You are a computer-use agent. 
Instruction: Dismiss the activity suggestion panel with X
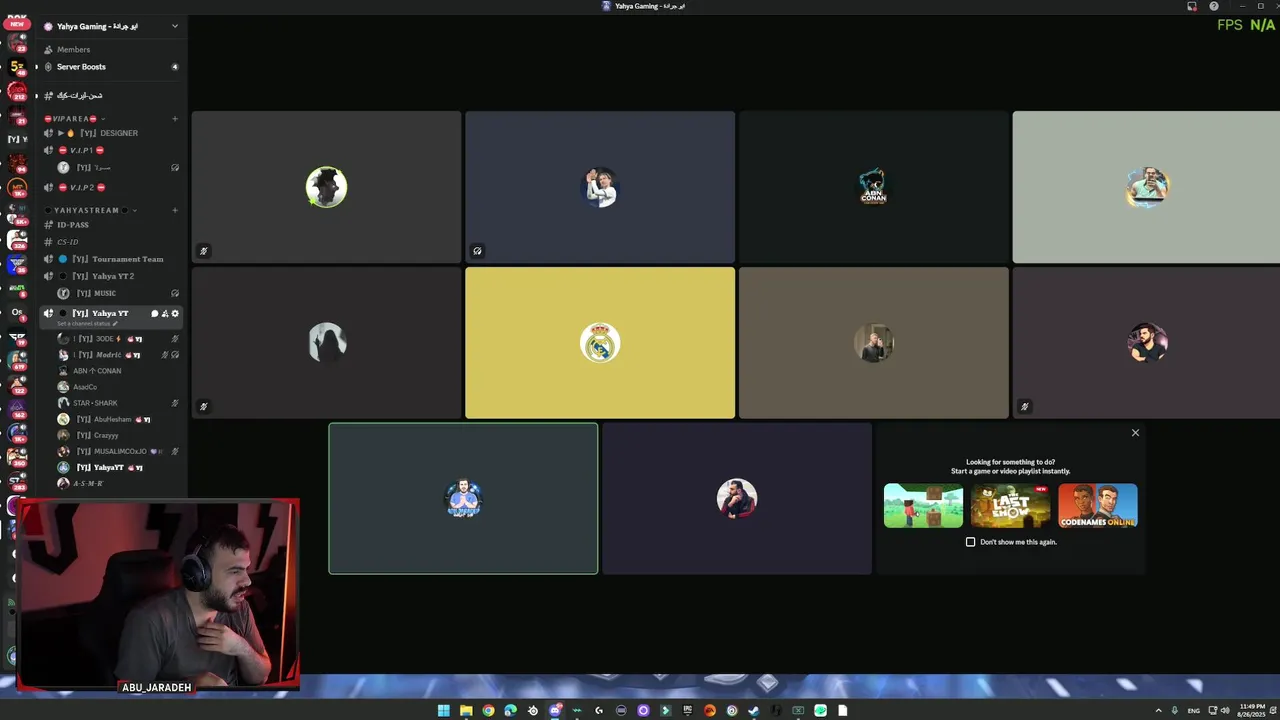coord(1135,433)
